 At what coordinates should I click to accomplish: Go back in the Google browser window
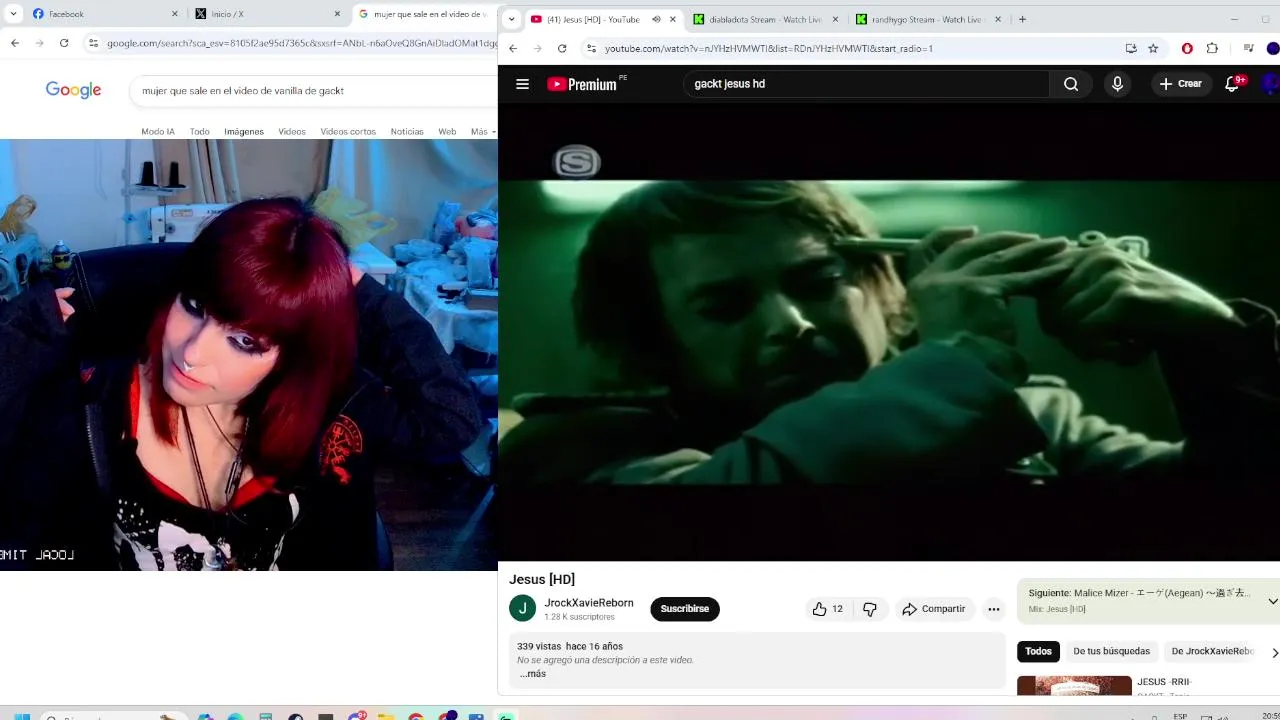tap(15, 43)
